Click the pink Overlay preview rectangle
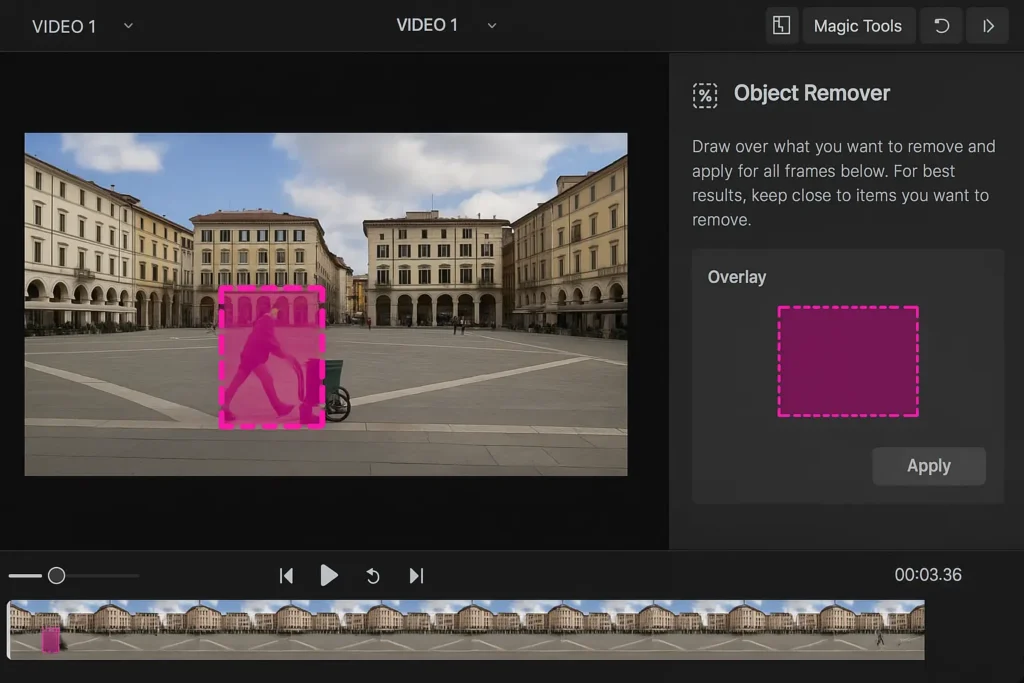The width and height of the screenshot is (1024, 683). pyautogui.click(x=848, y=361)
